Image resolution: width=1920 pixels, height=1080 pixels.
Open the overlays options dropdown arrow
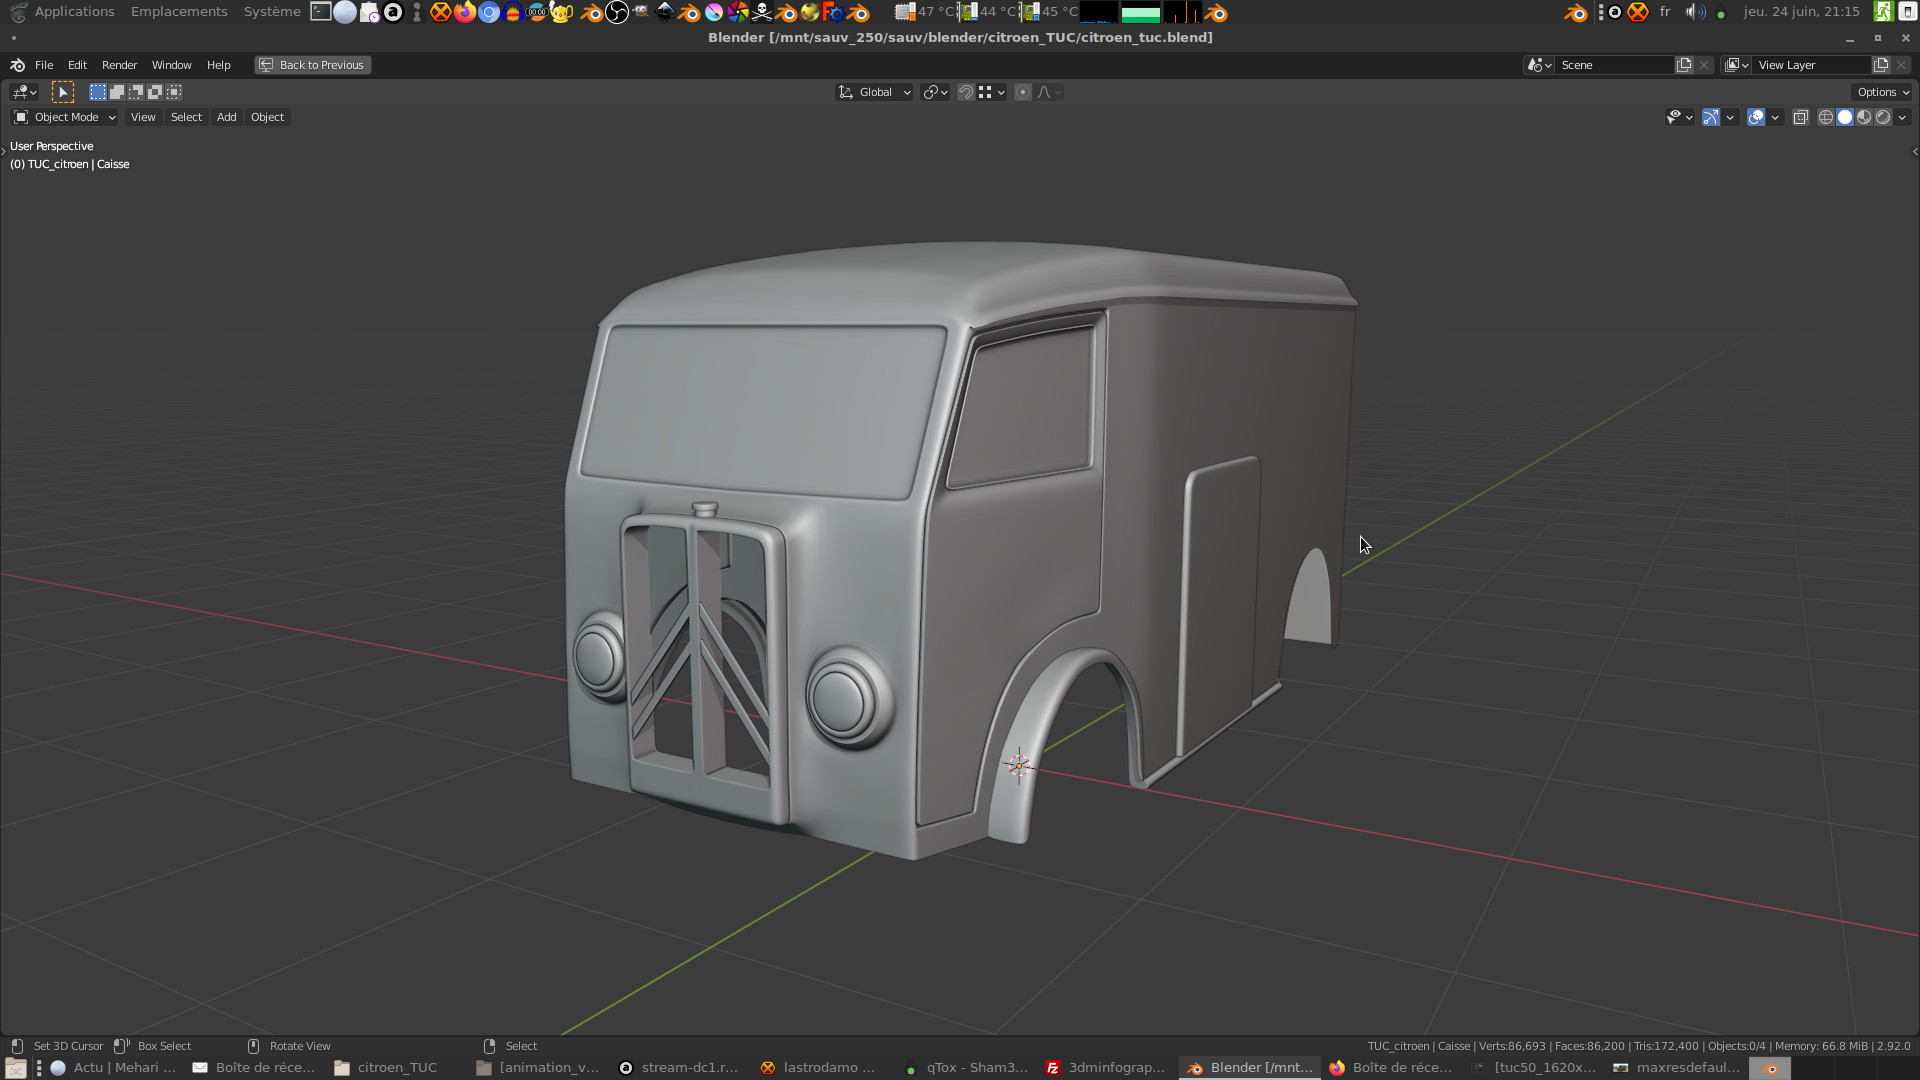1775,117
